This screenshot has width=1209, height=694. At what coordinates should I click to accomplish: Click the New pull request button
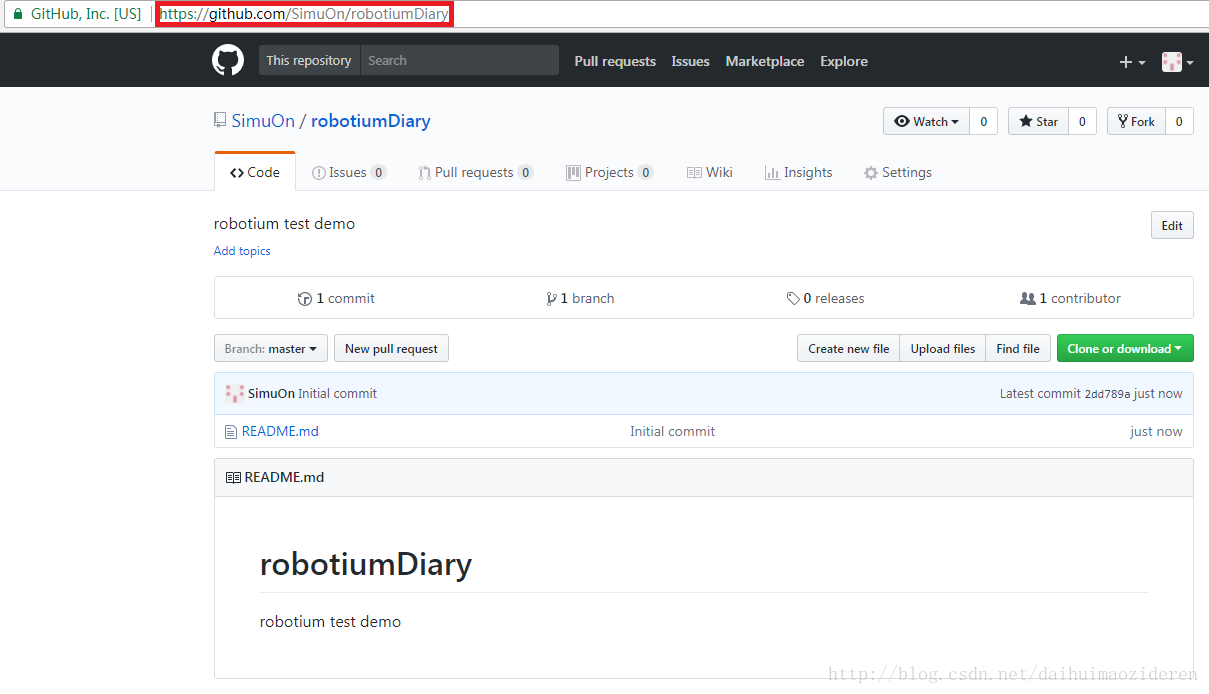pos(391,348)
